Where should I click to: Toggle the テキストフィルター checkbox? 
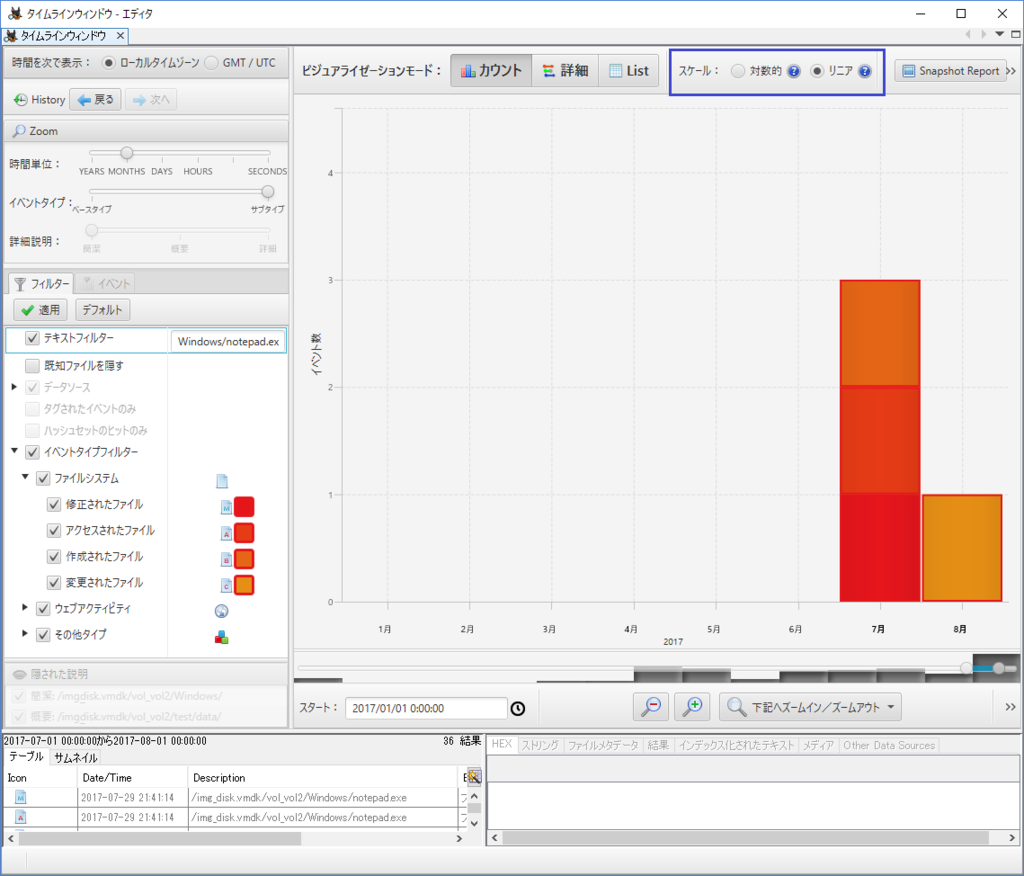(x=32, y=338)
